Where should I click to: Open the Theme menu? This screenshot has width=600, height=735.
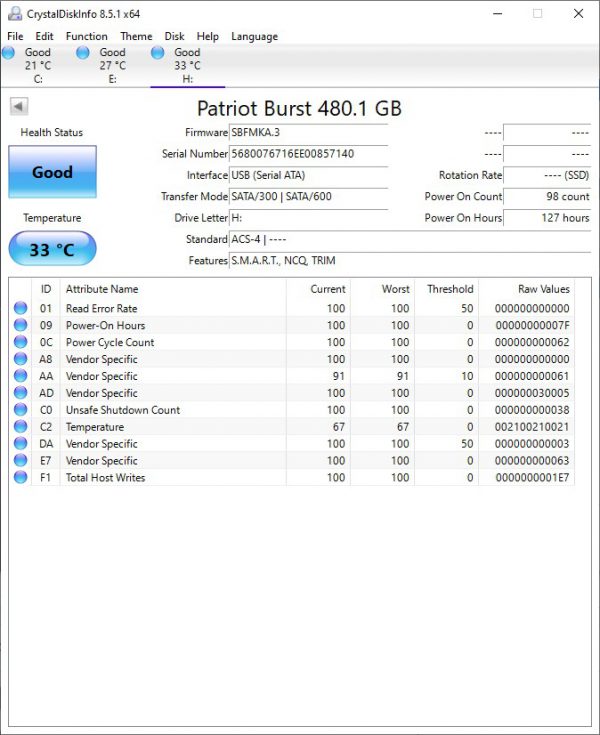pyautogui.click(x=136, y=36)
